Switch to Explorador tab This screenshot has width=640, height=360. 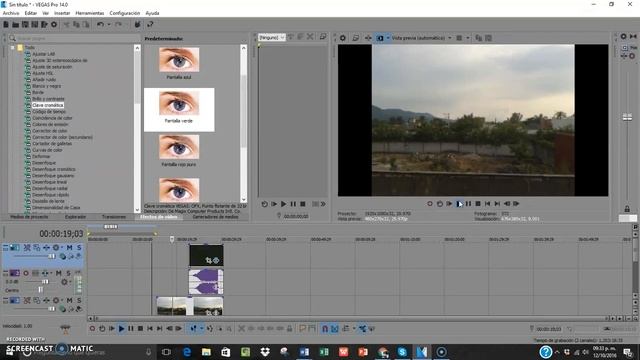click(75, 217)
